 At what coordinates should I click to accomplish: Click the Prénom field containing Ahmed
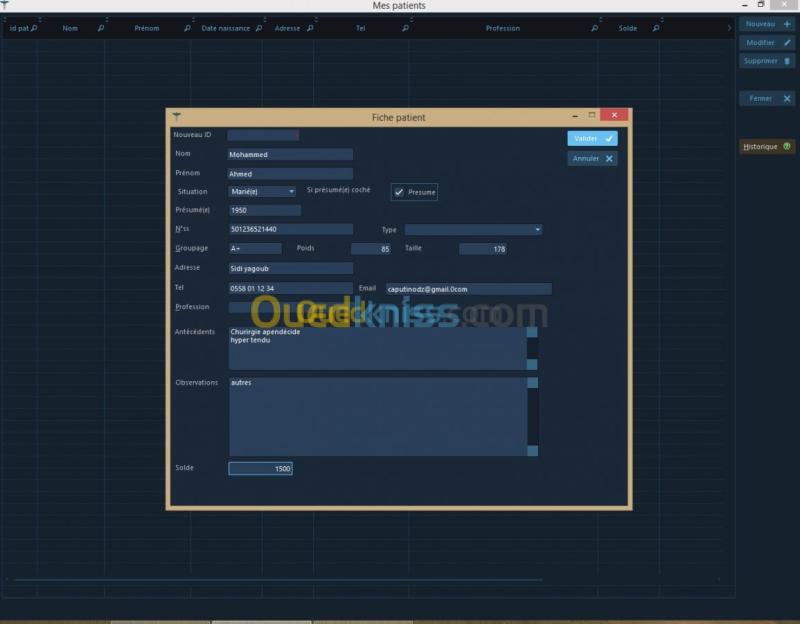(290, 174)
